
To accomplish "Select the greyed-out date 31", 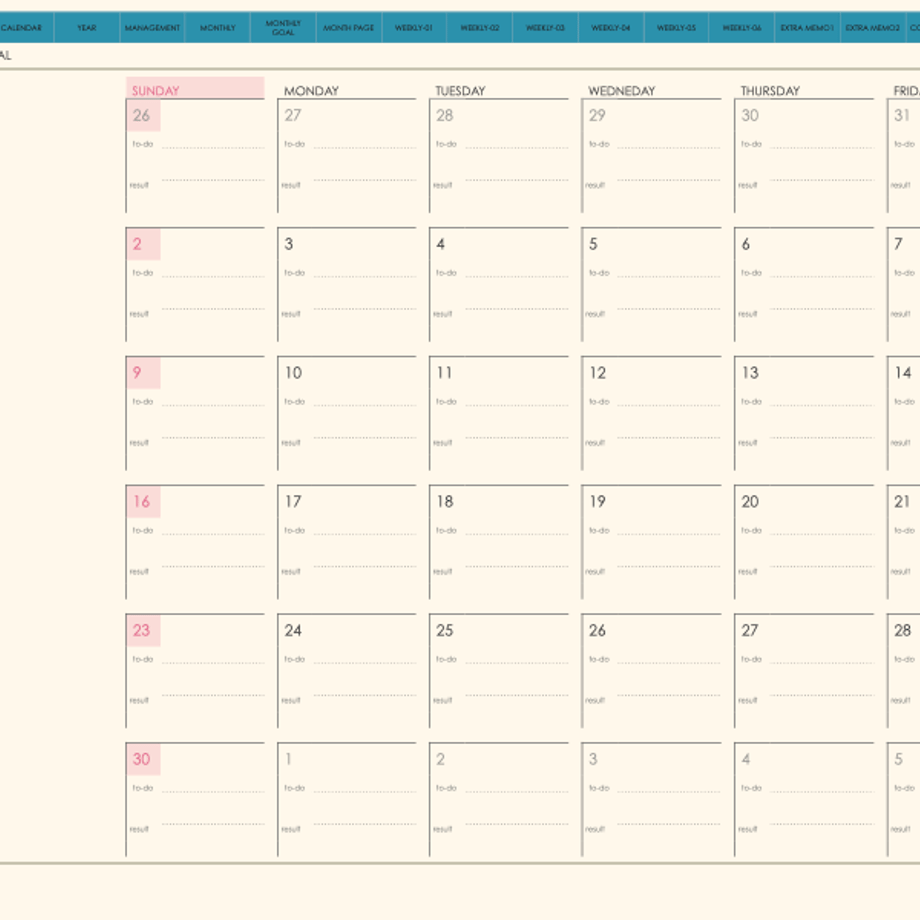I will click(x=902, y=116).
